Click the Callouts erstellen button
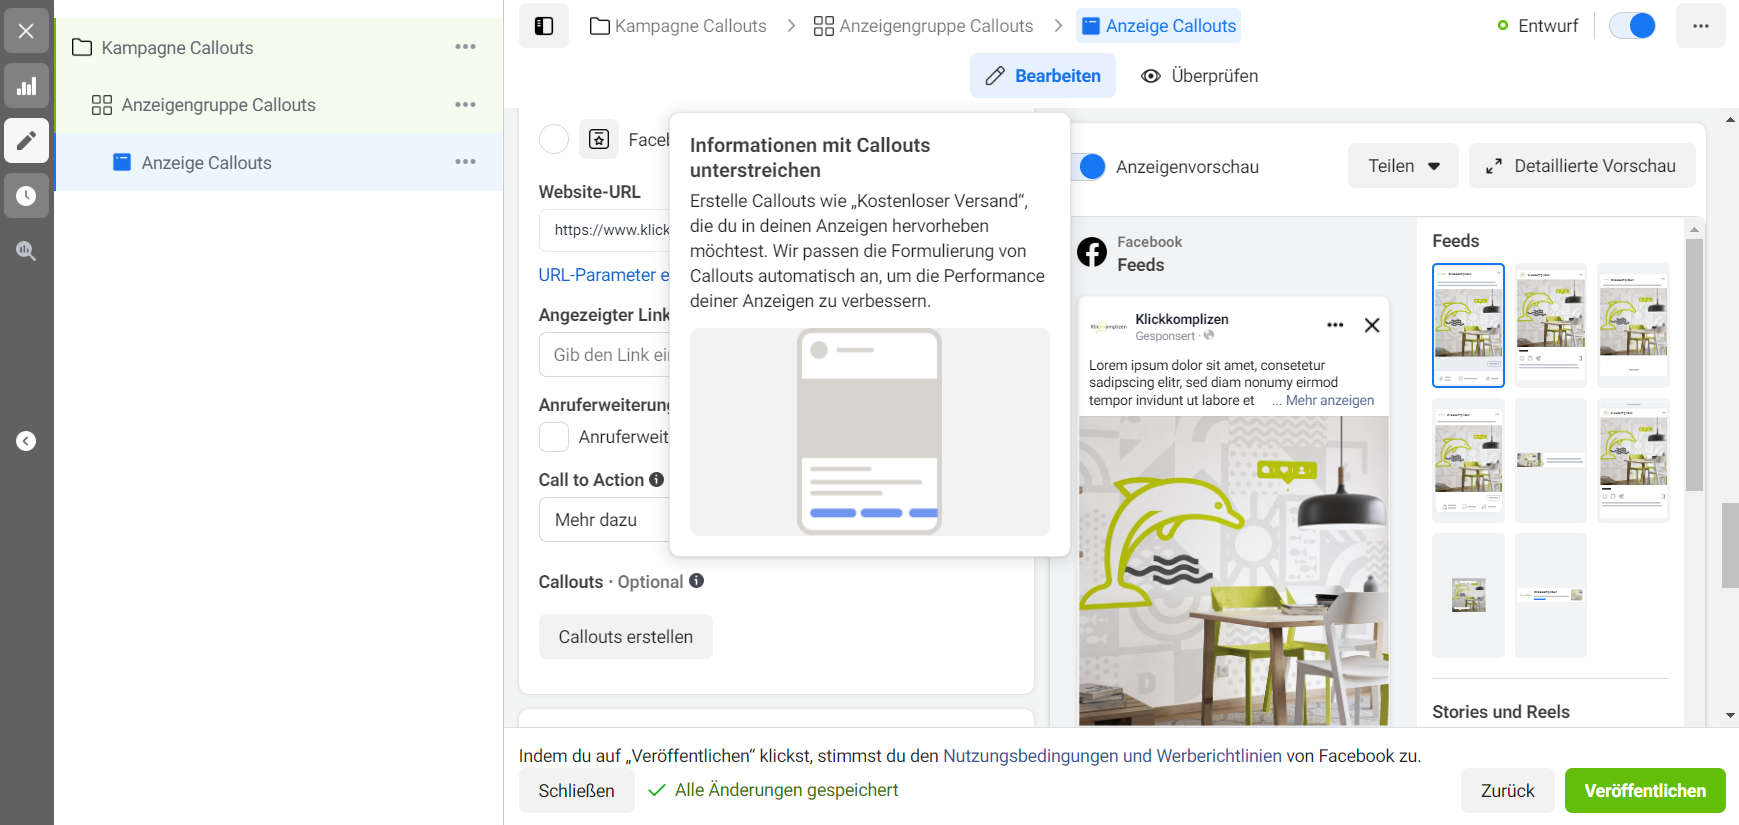This screenshot has width=1739, height=825. point(625,637)
